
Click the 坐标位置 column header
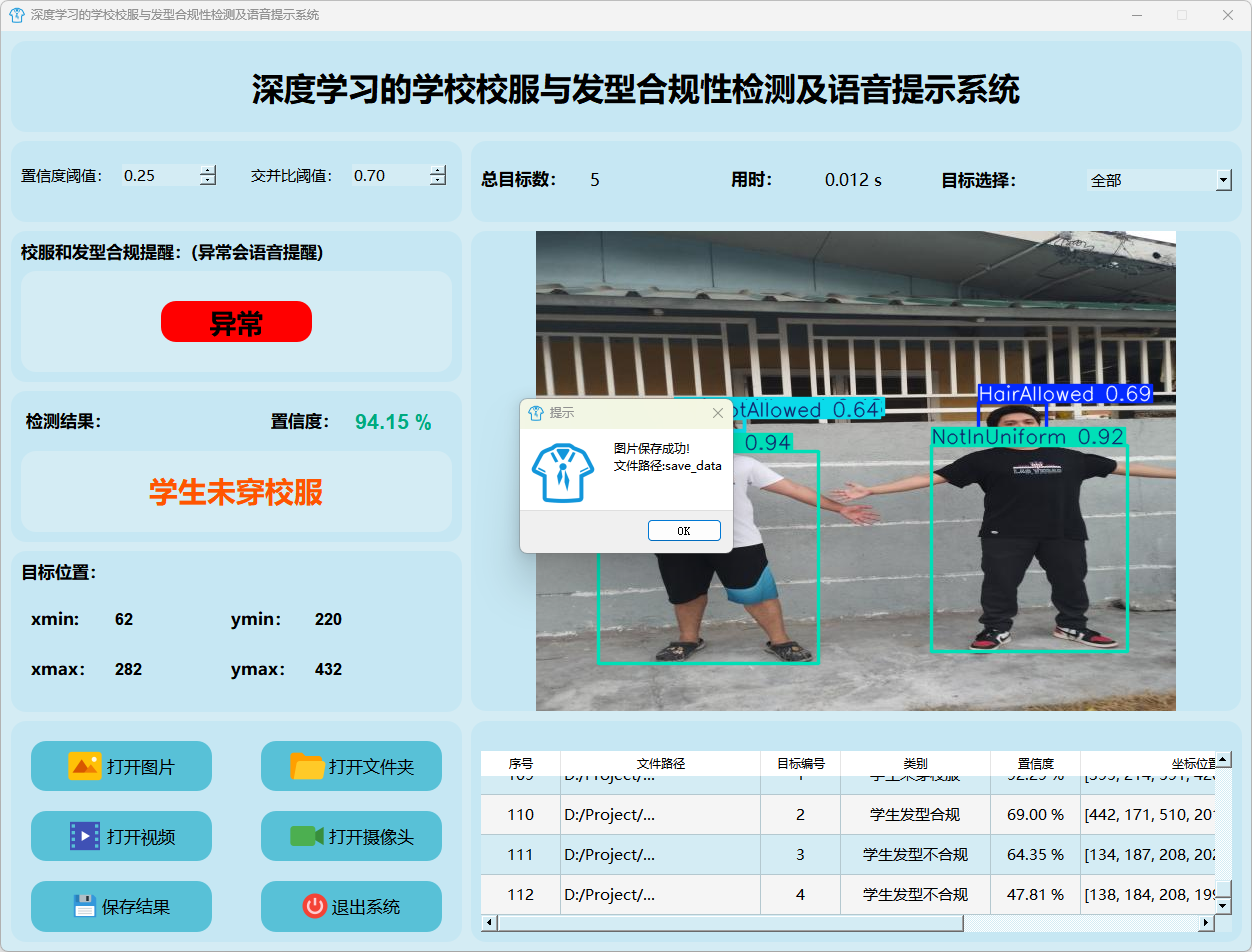pos(1147,763)
